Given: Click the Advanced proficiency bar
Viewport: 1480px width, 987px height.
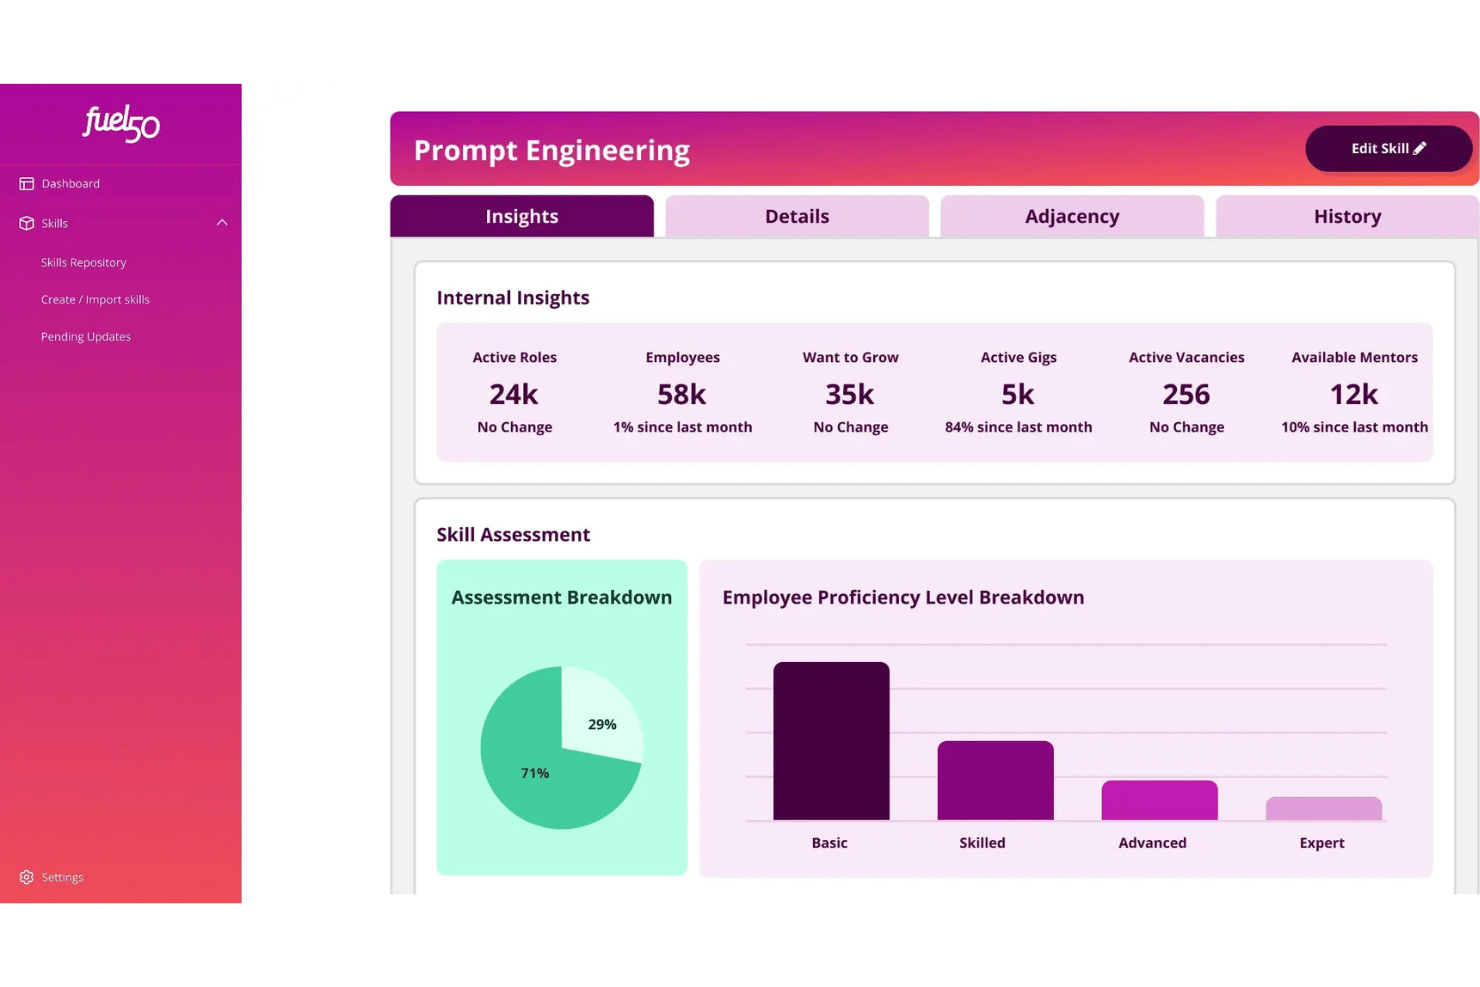Looking at the screenshot, I should coord(1159,800).
